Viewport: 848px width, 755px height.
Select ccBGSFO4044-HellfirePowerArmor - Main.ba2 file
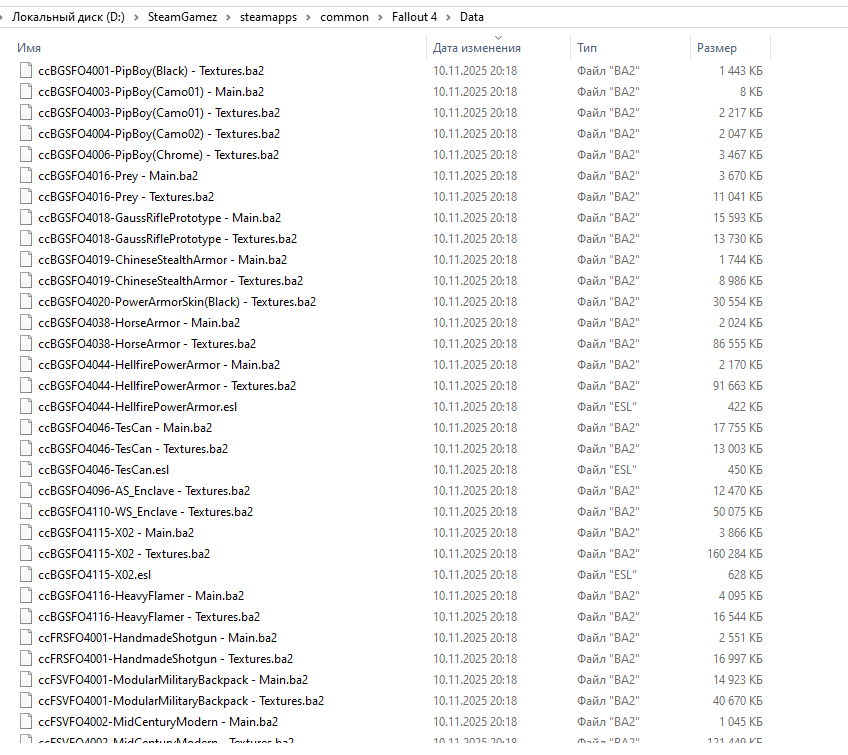click(x=159, y=365)
